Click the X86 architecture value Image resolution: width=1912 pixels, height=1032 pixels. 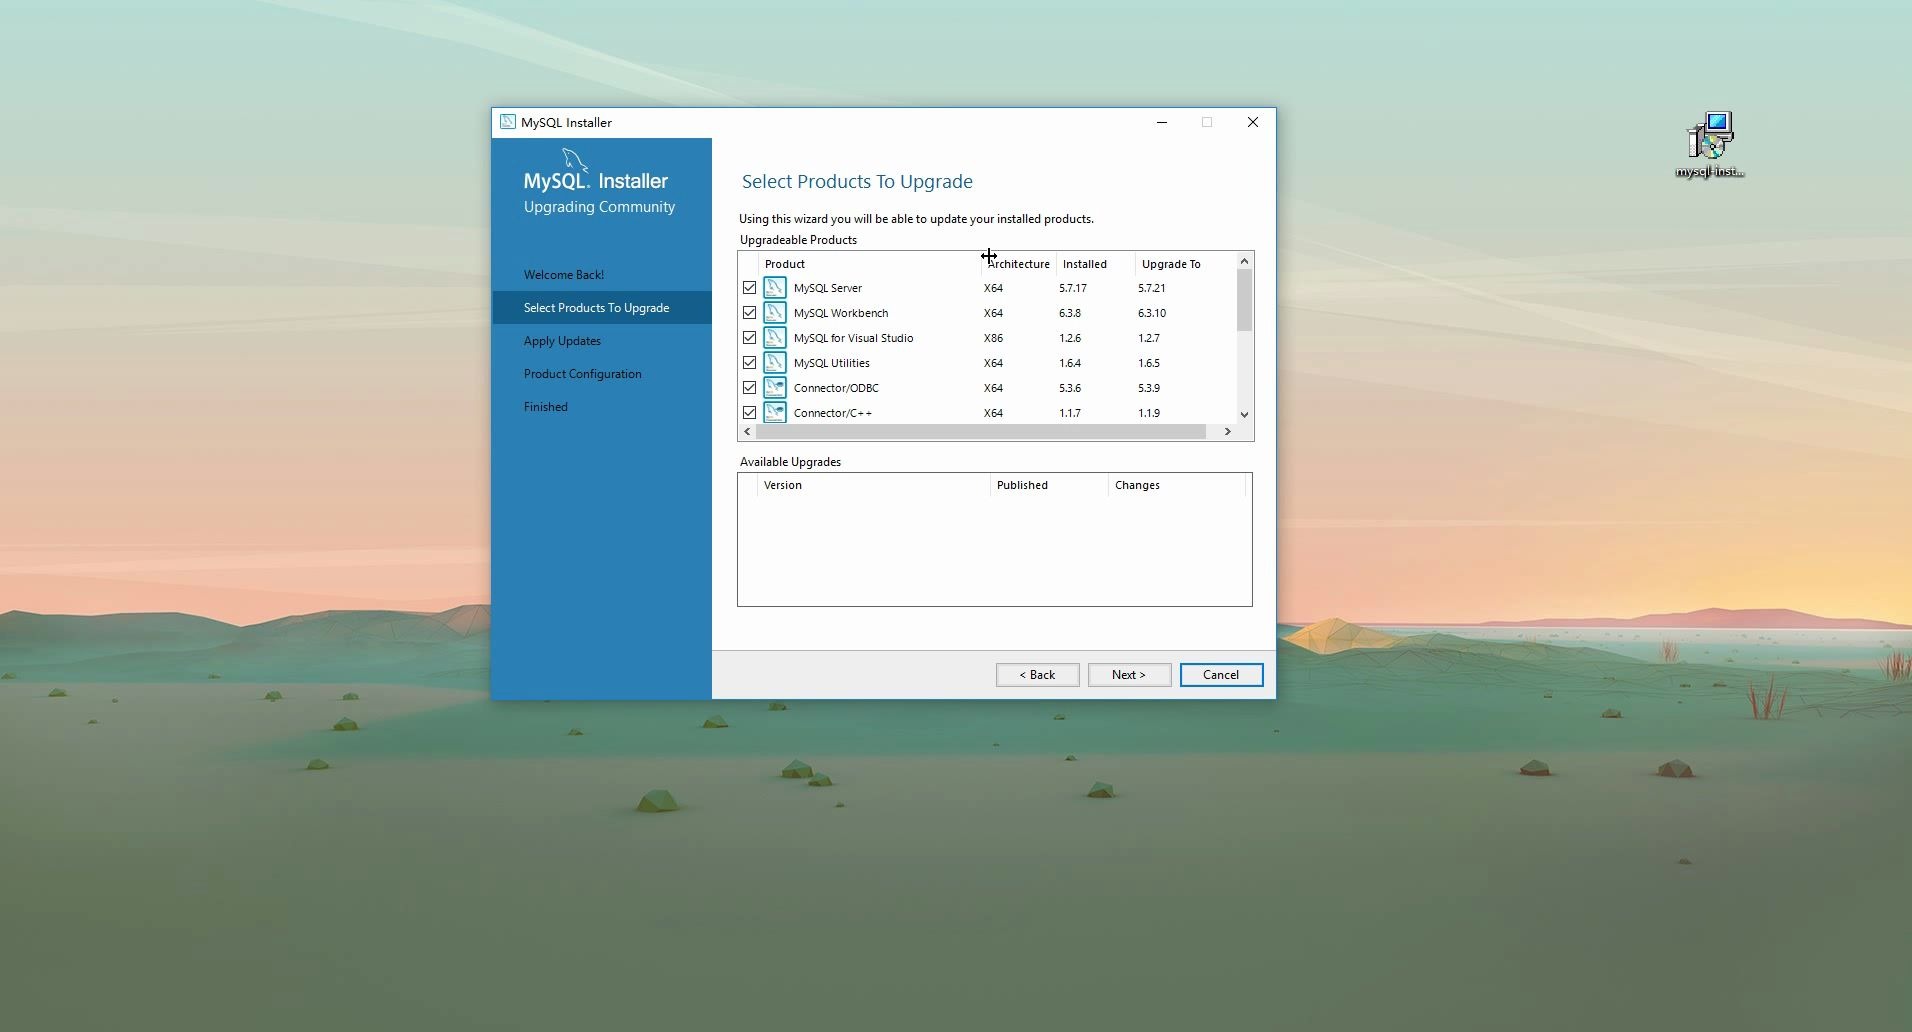pyautogui.click(x=993, y=338)
